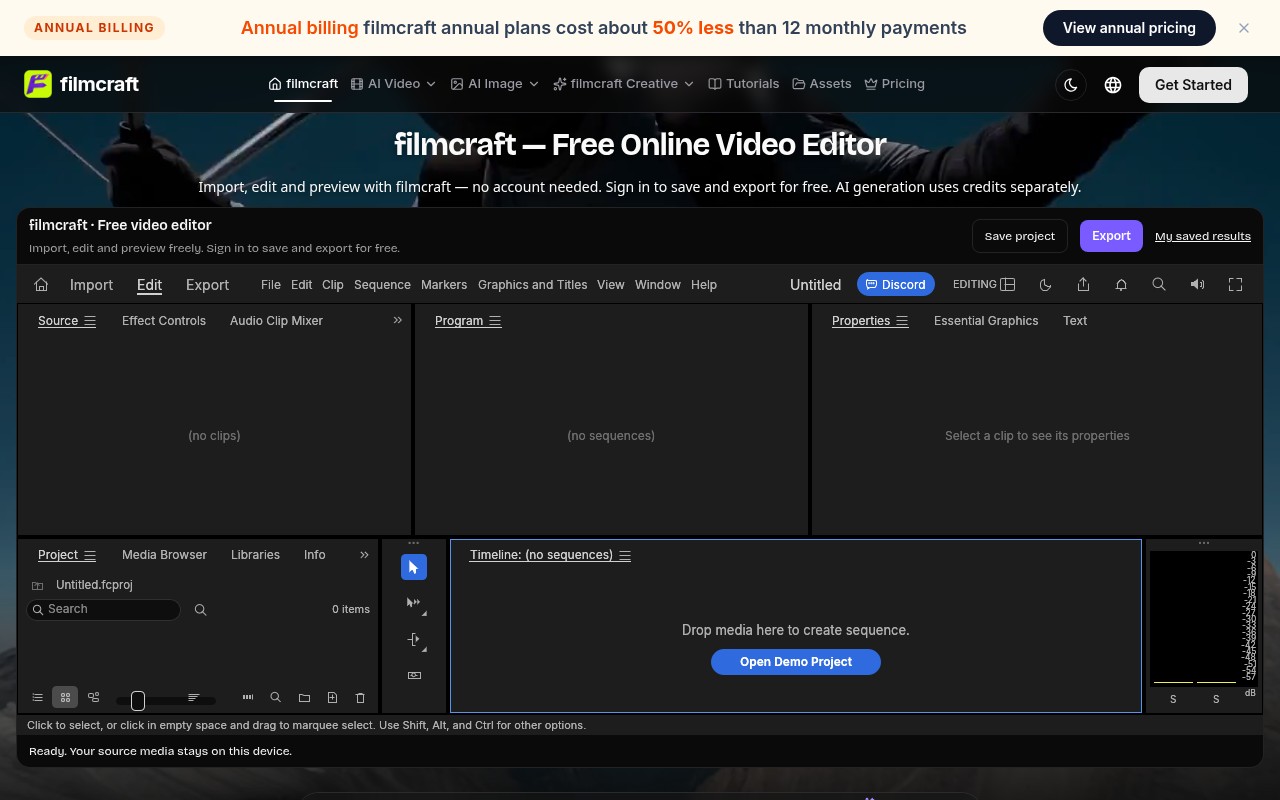The height and width of the screenshot is (800, 1280).
Task: Select the Selection arrow tool
Action: click(414, 567)
